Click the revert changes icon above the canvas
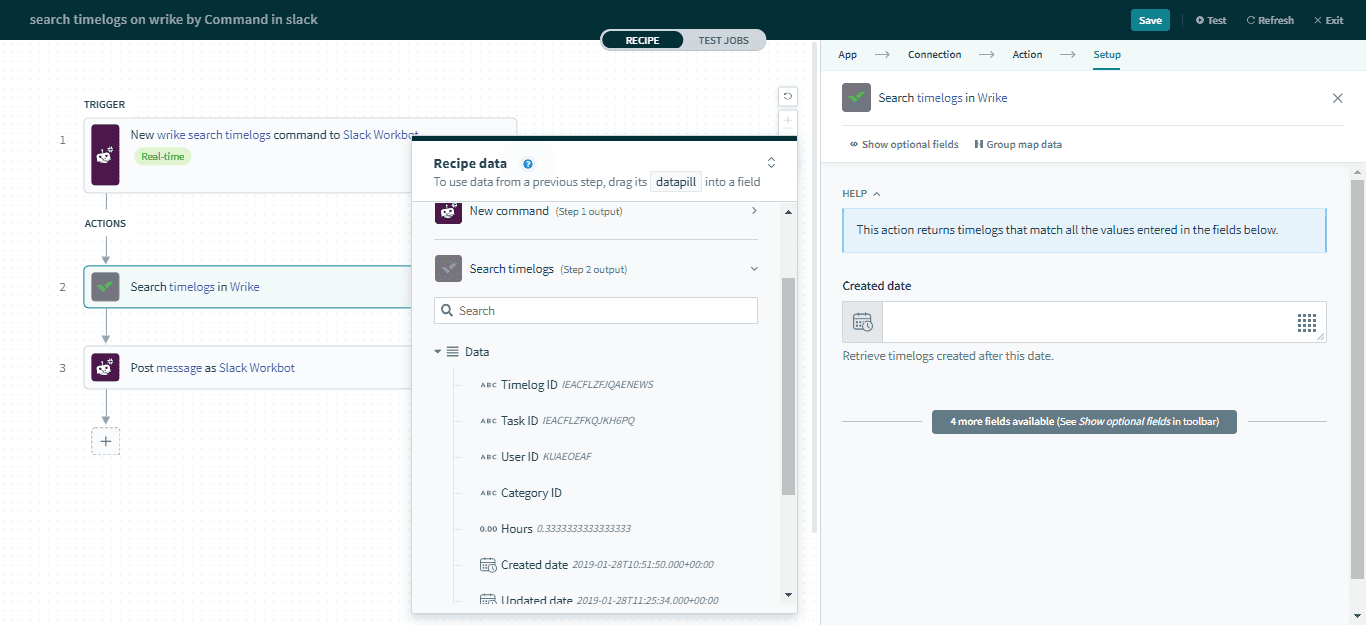 tap(788, 96)
